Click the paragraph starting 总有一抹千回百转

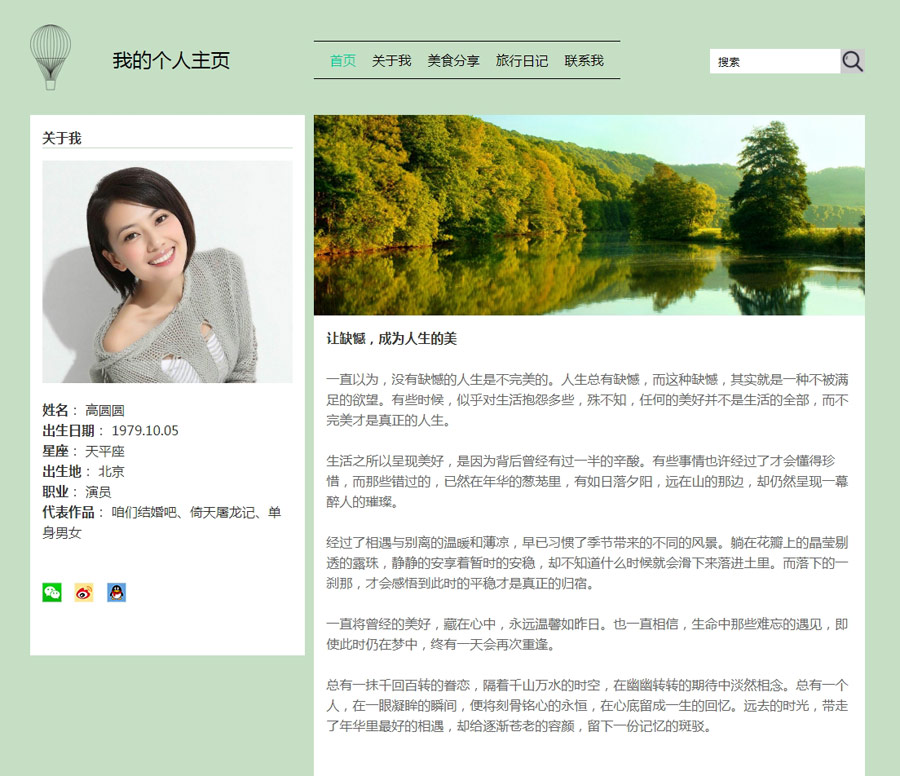[x=587, y=705]
